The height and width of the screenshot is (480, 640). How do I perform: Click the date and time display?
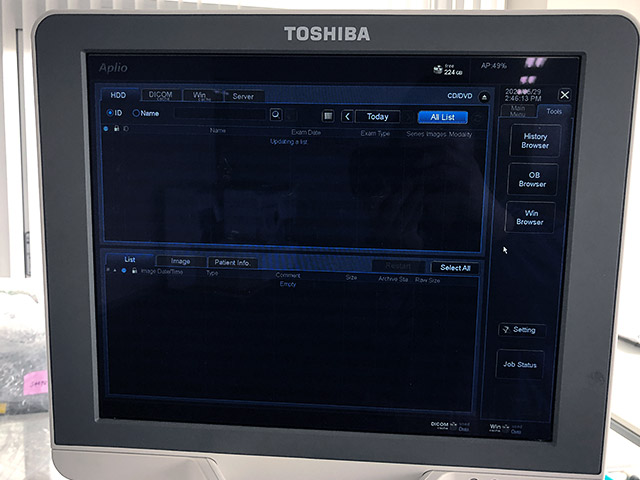[523, 95]
